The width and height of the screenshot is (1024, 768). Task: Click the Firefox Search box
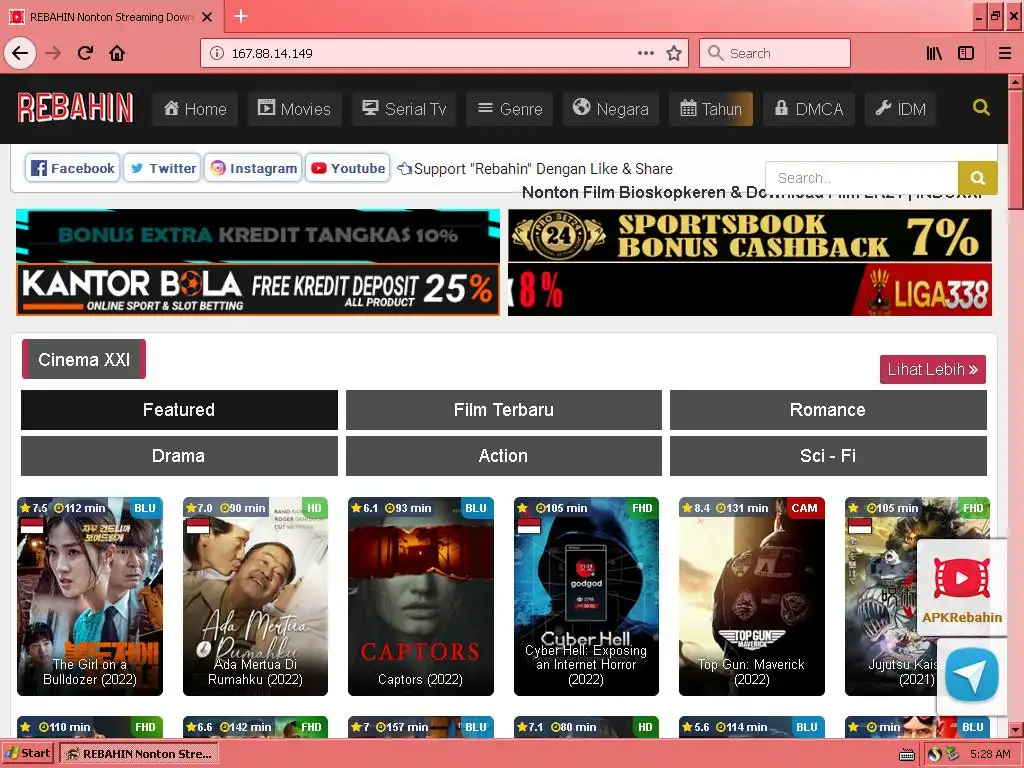775,53
